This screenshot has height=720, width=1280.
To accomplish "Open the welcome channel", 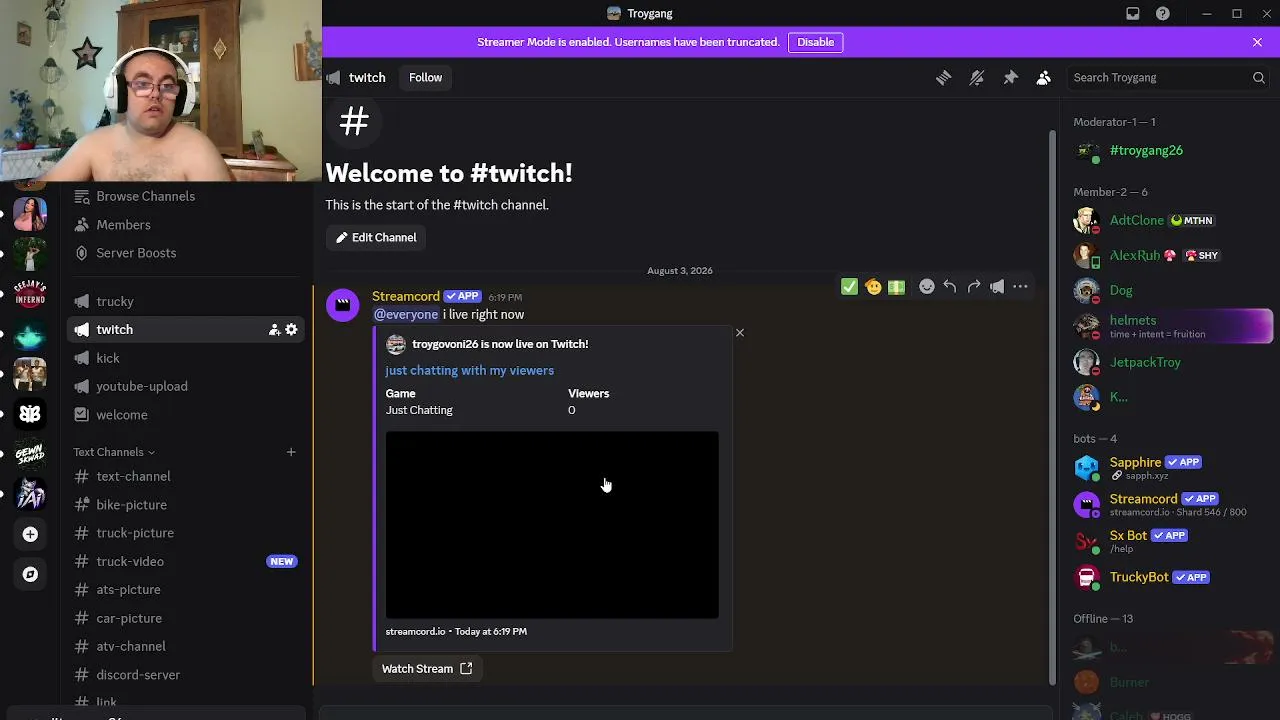I will [x=188, y=415].
